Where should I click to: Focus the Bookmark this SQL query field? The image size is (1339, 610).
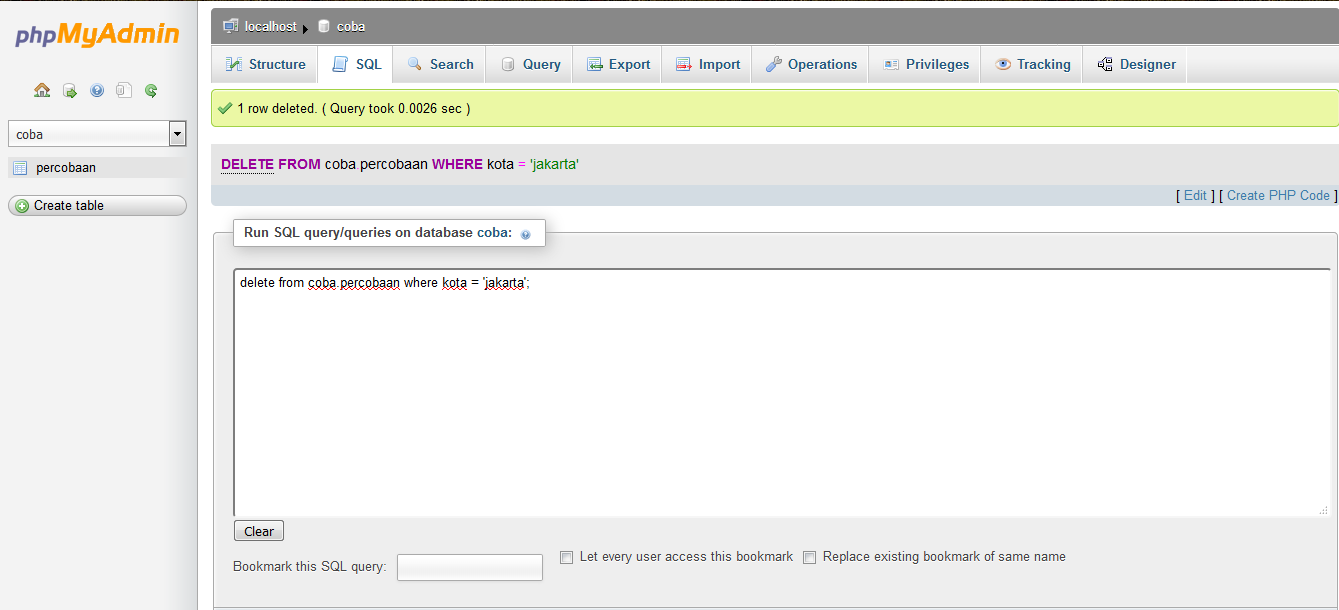coord(470,568)
